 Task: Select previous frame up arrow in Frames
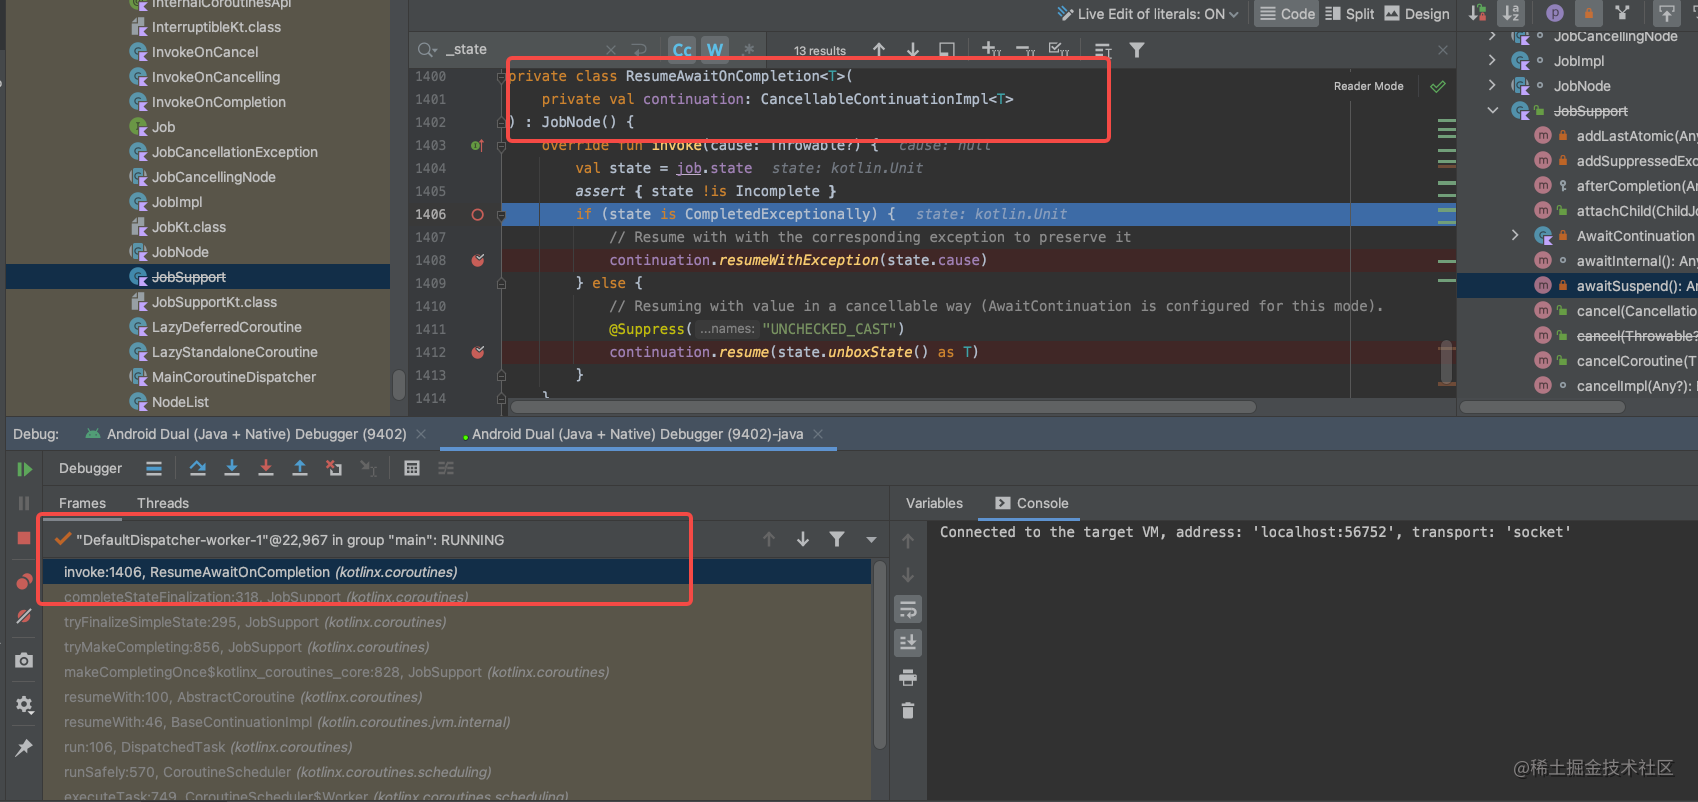click(x=769, y=539)
